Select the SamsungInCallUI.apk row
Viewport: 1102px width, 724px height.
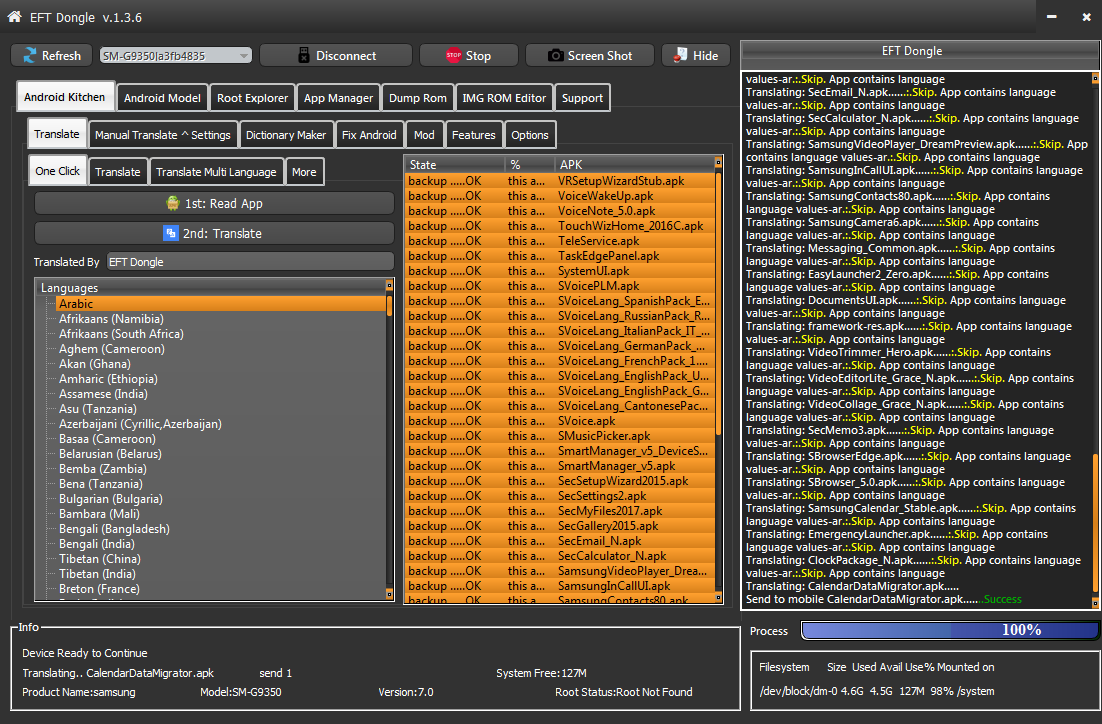point(560,586)
